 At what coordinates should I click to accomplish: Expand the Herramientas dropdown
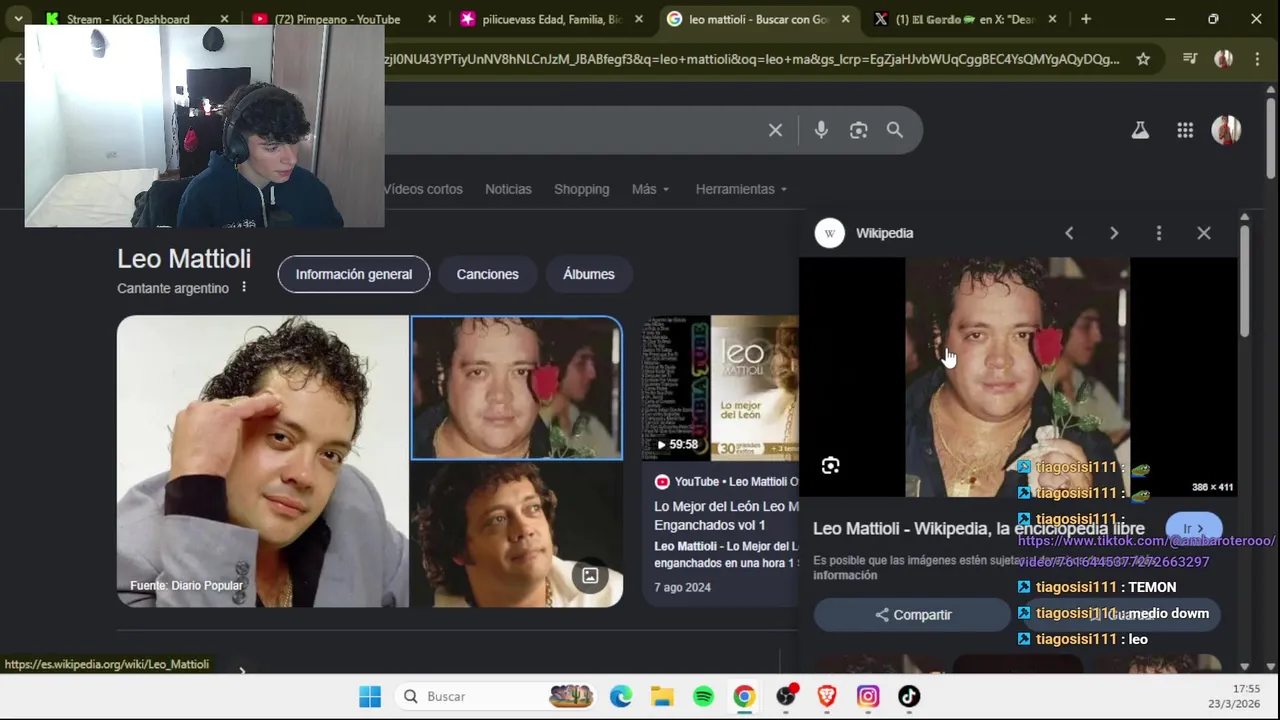(741, 189)
